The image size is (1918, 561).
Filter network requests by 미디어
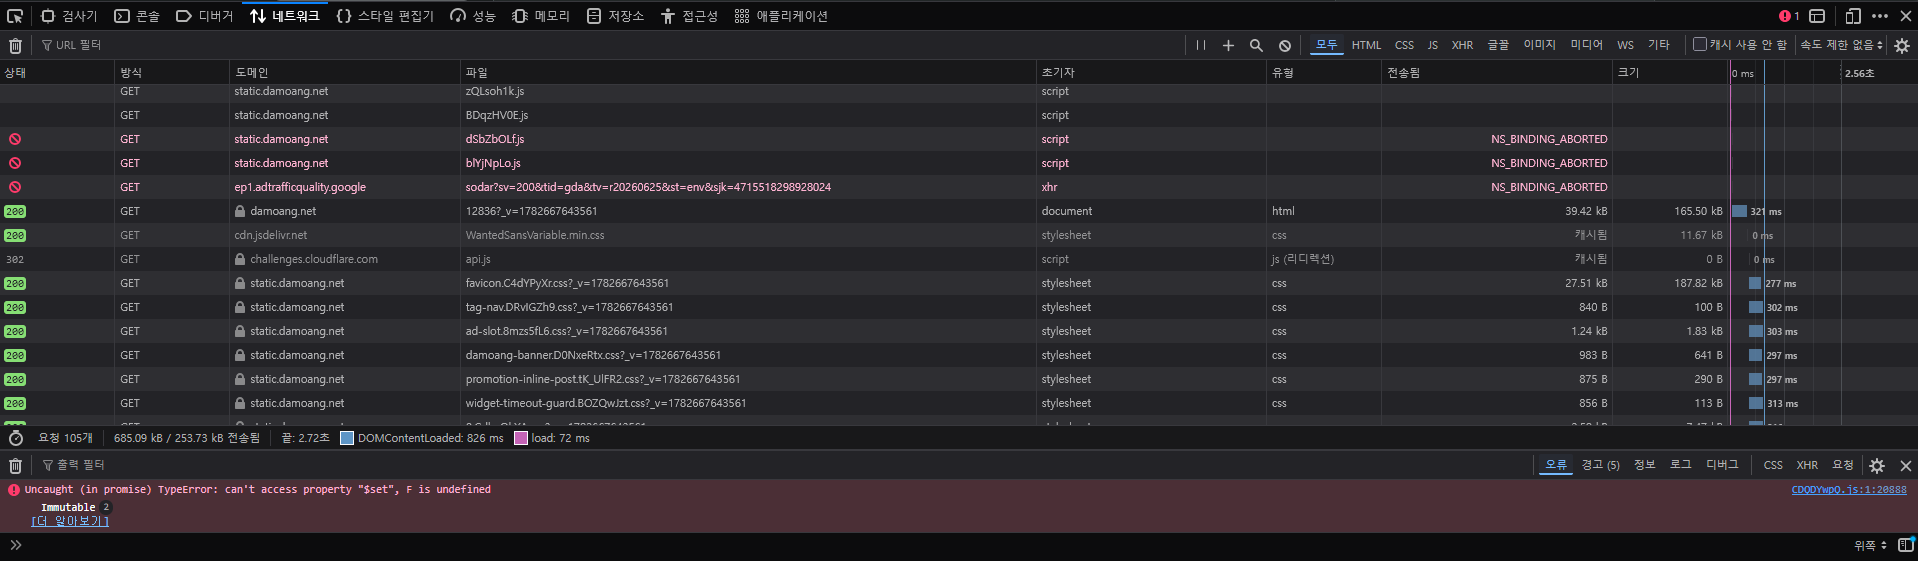tap(1586, 45)
